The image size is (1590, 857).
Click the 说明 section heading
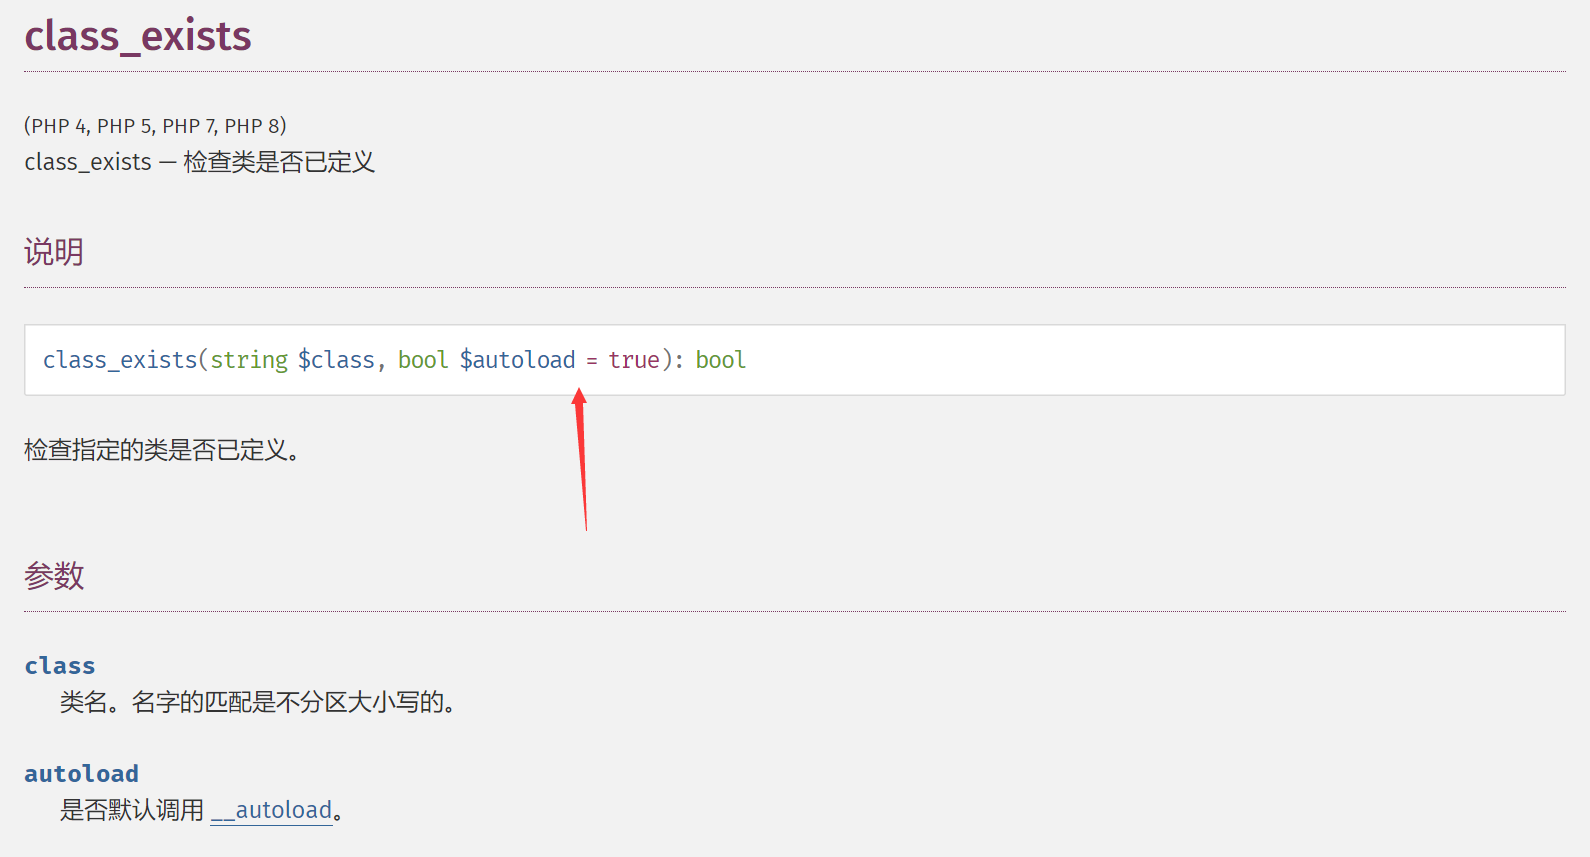[54, 252]
